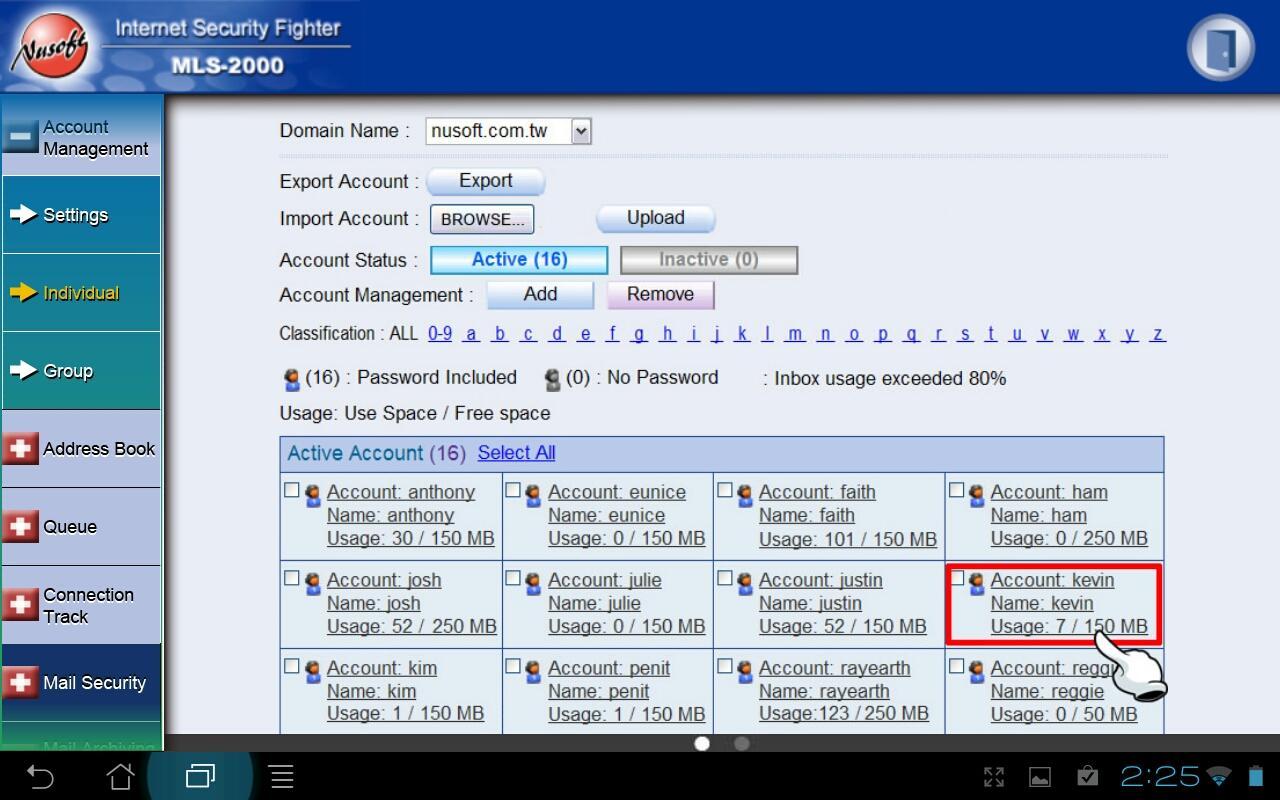
Task: Click kevin's user icon
Action: [976, 584]
